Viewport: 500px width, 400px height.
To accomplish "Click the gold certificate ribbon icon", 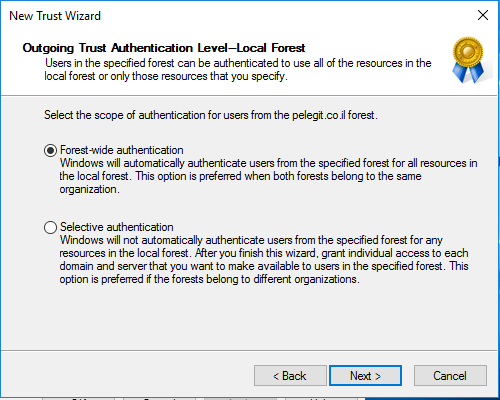I will (x=469, y=59).
